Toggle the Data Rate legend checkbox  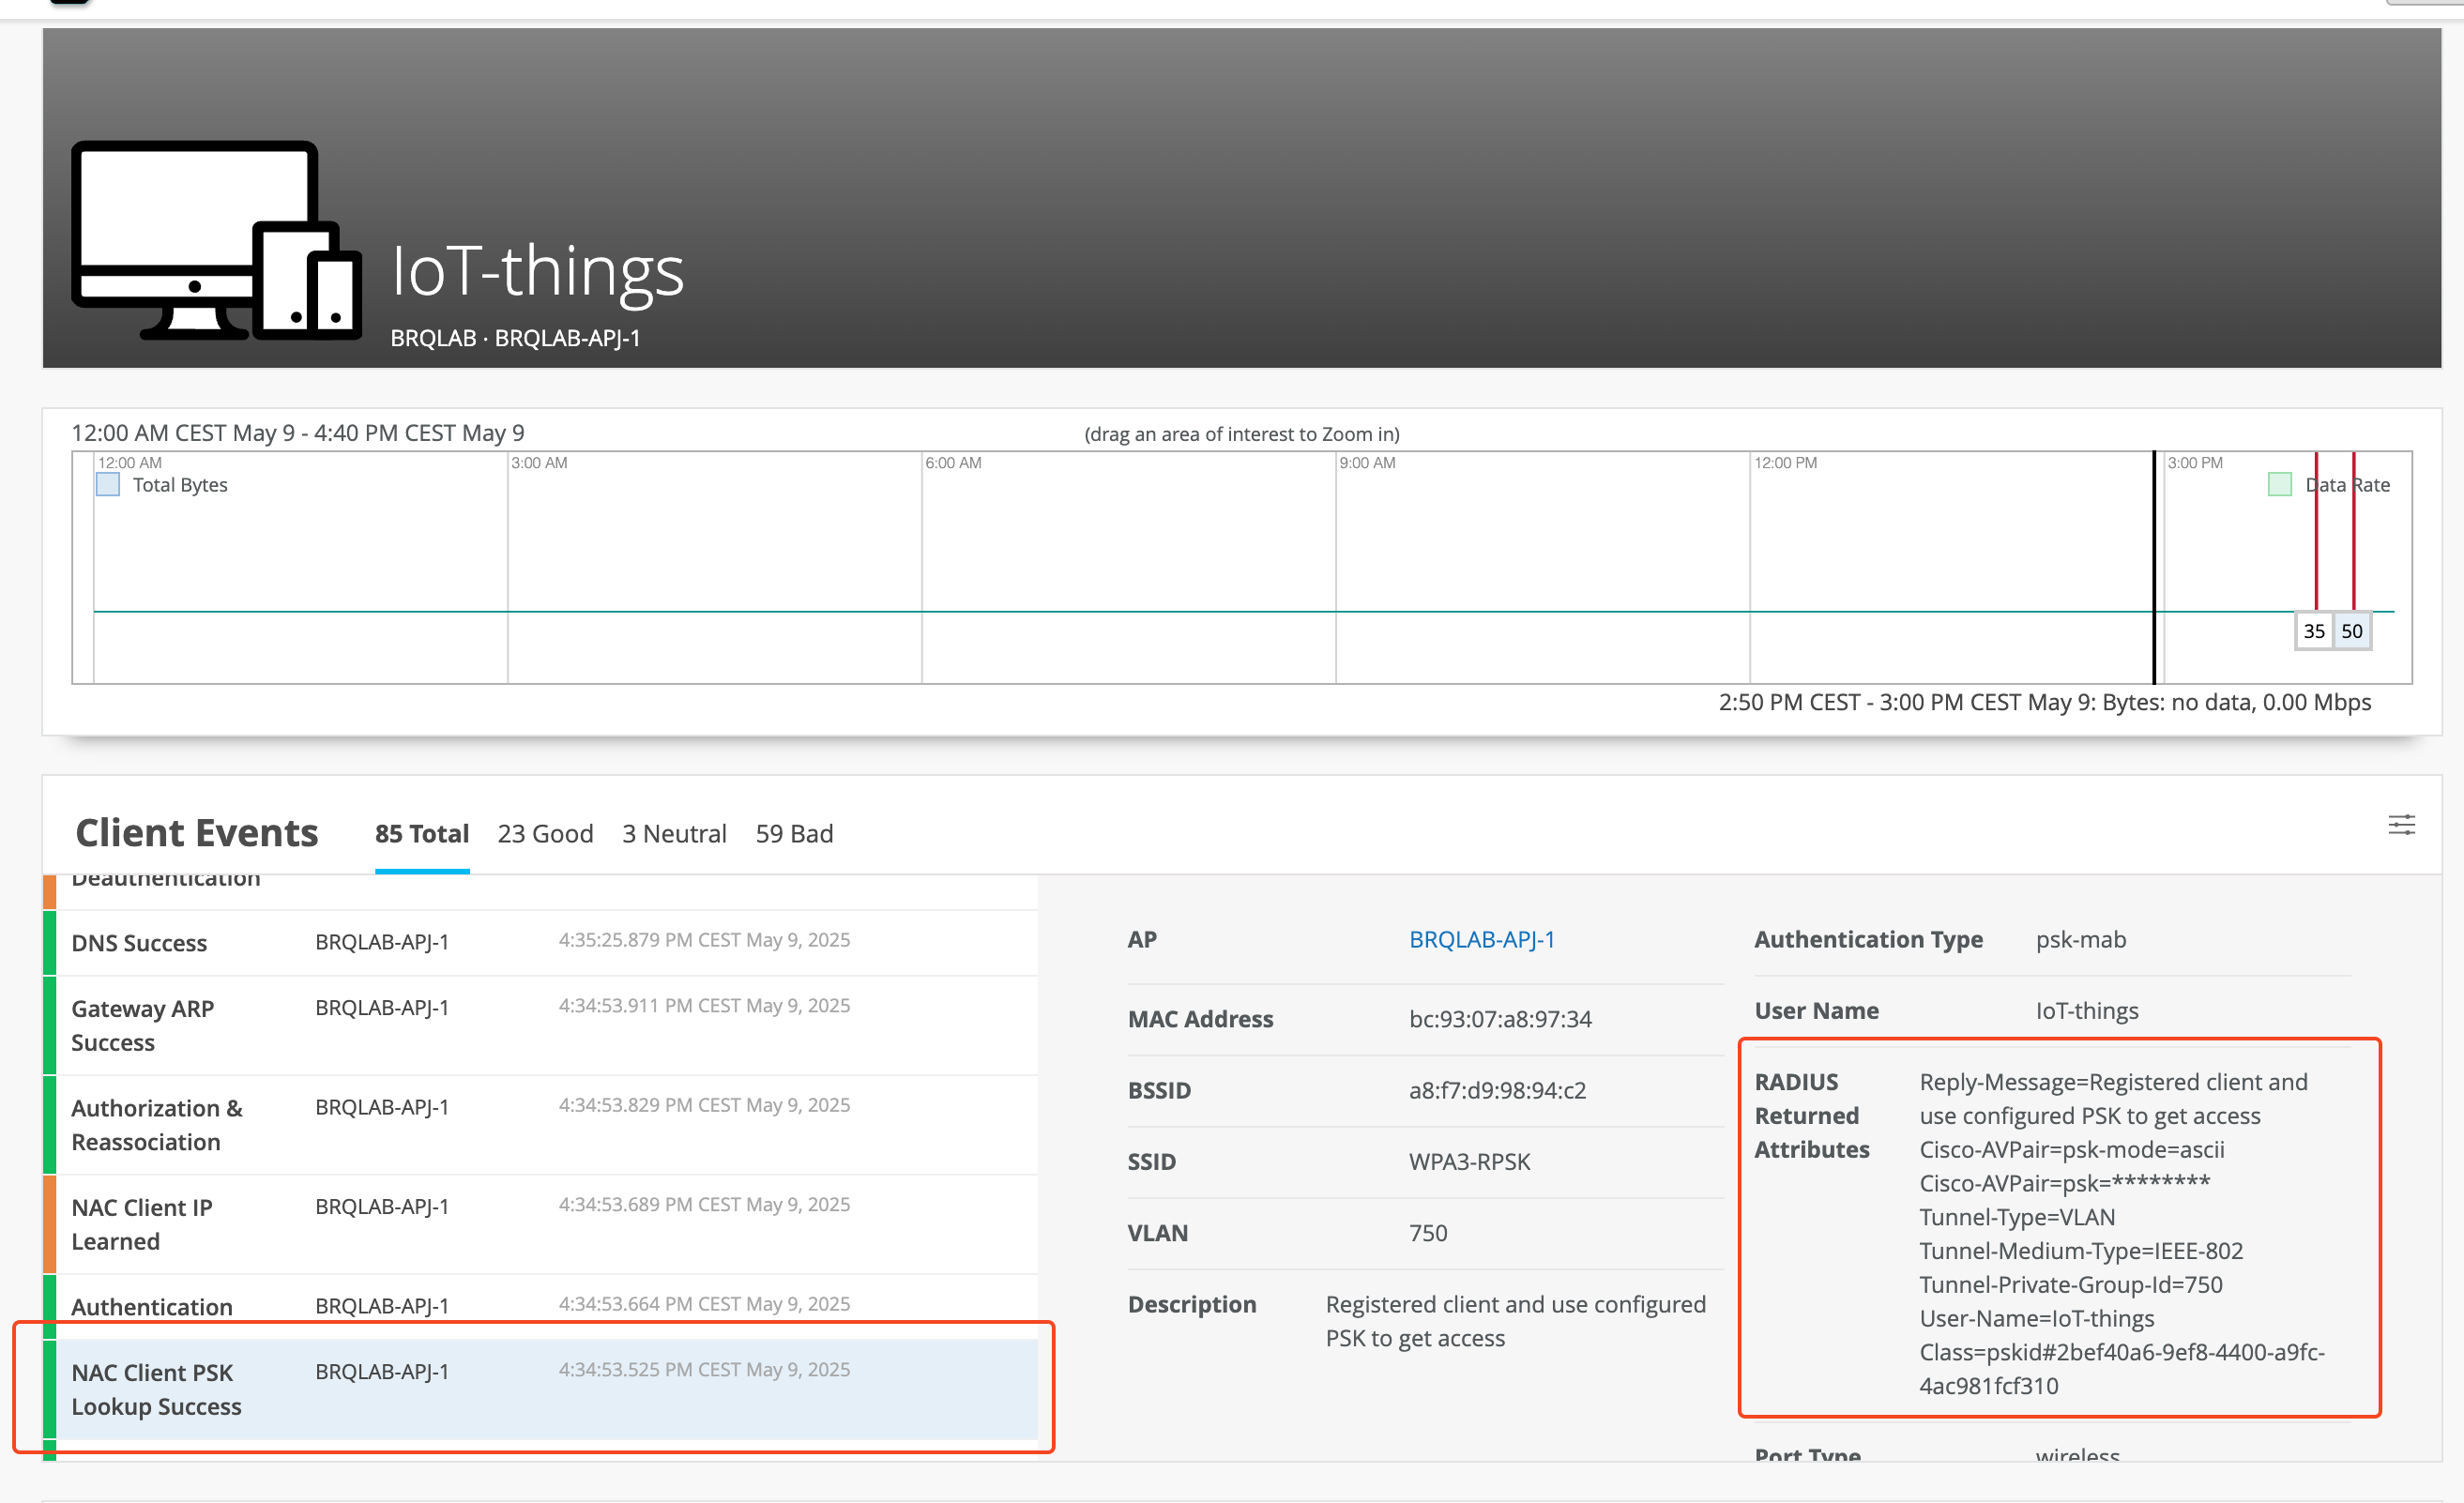pos(2279,485)
